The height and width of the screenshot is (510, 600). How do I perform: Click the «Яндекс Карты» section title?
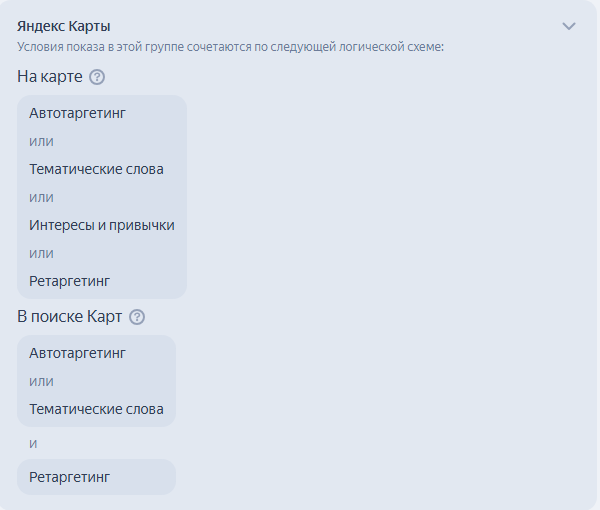64,26
